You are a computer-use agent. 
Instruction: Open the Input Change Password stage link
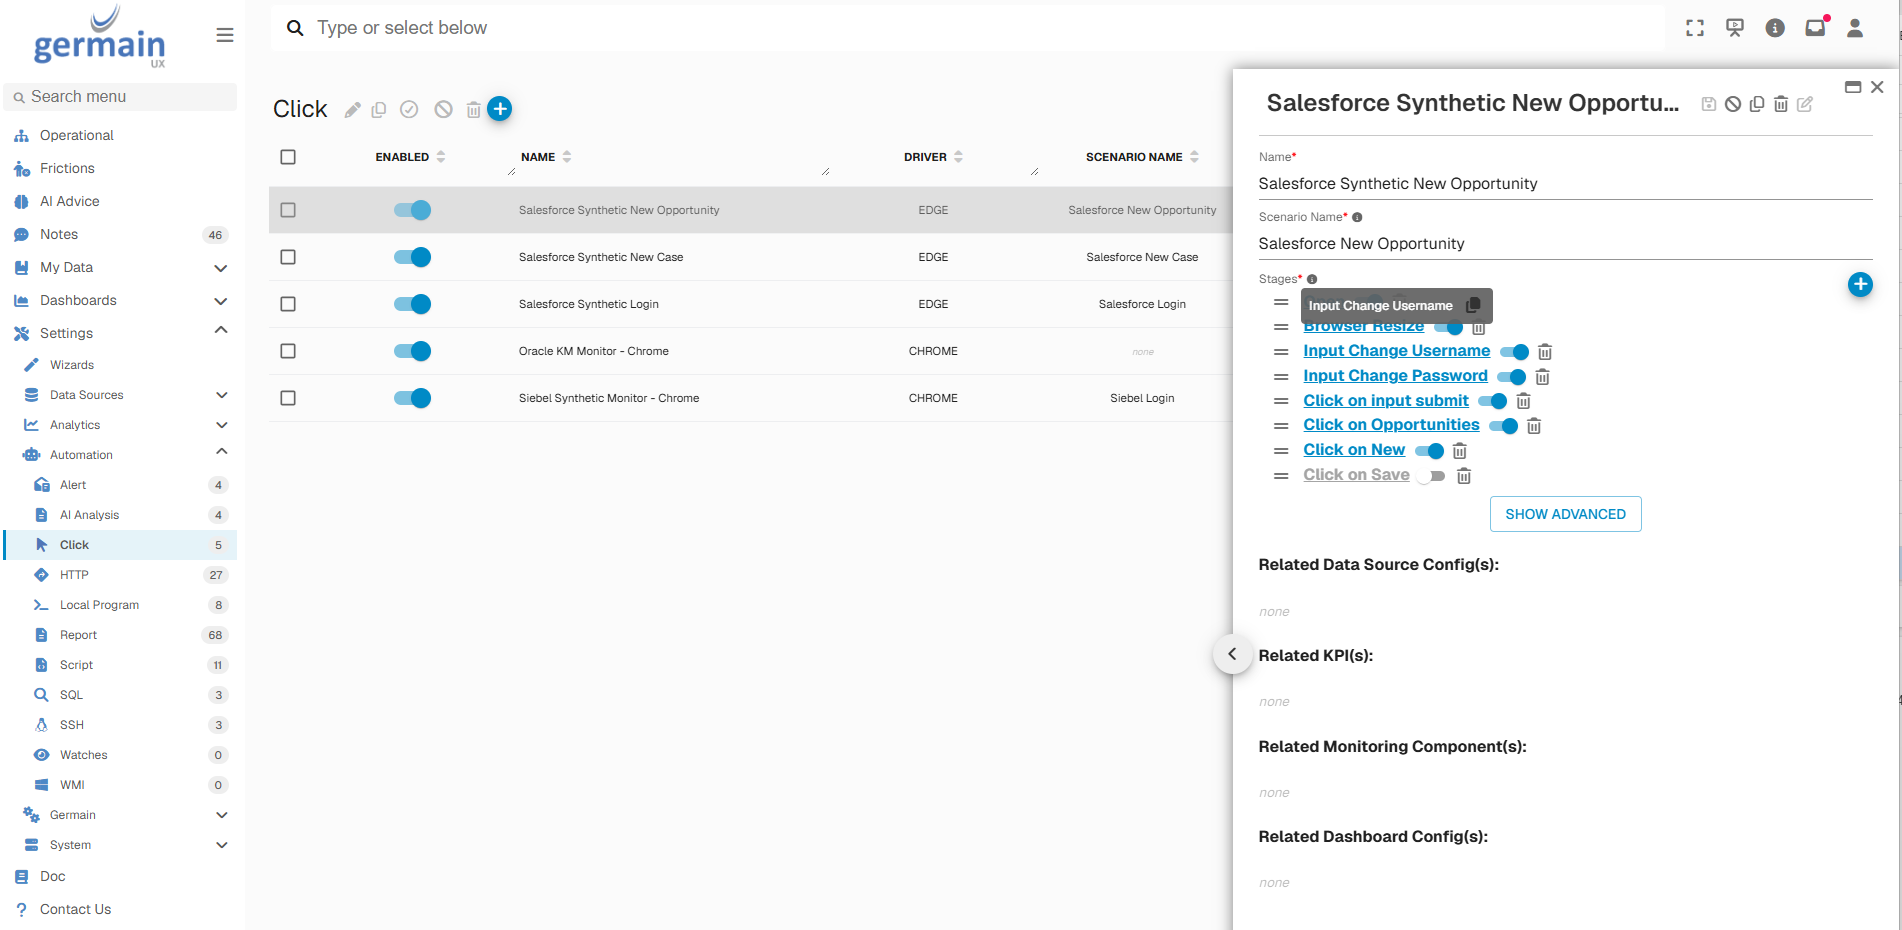point(1396,376)
